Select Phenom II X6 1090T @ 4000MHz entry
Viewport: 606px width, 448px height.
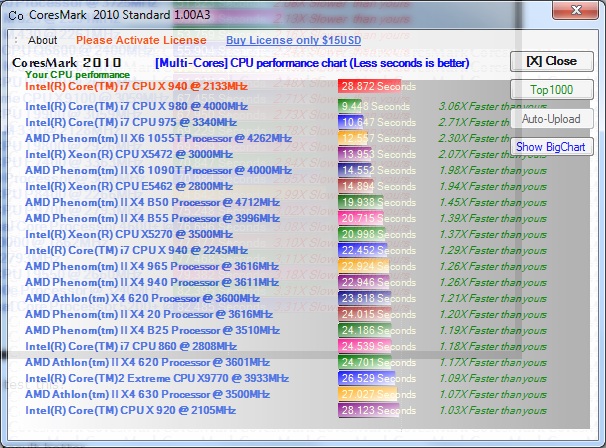(158, 170)
